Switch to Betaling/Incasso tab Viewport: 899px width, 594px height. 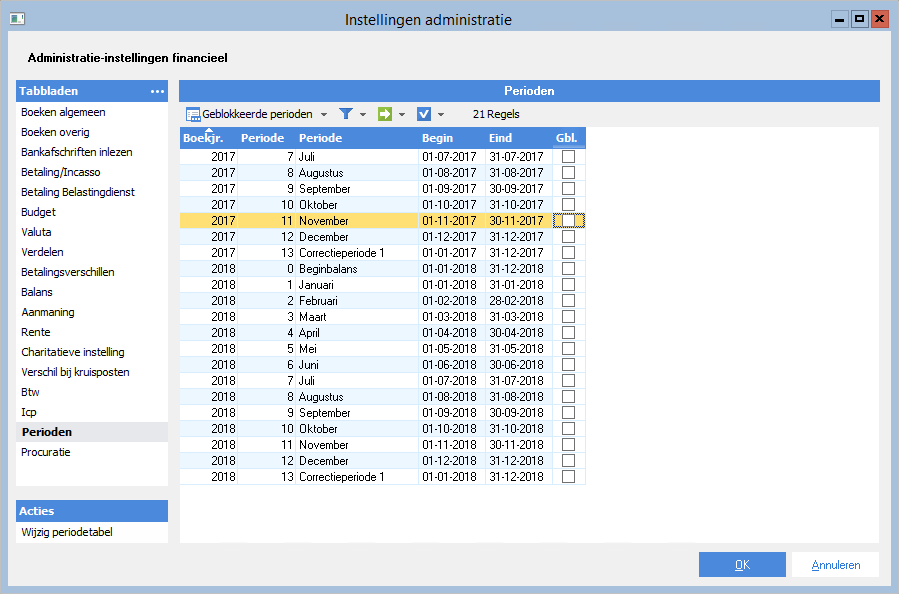(61, 173)
